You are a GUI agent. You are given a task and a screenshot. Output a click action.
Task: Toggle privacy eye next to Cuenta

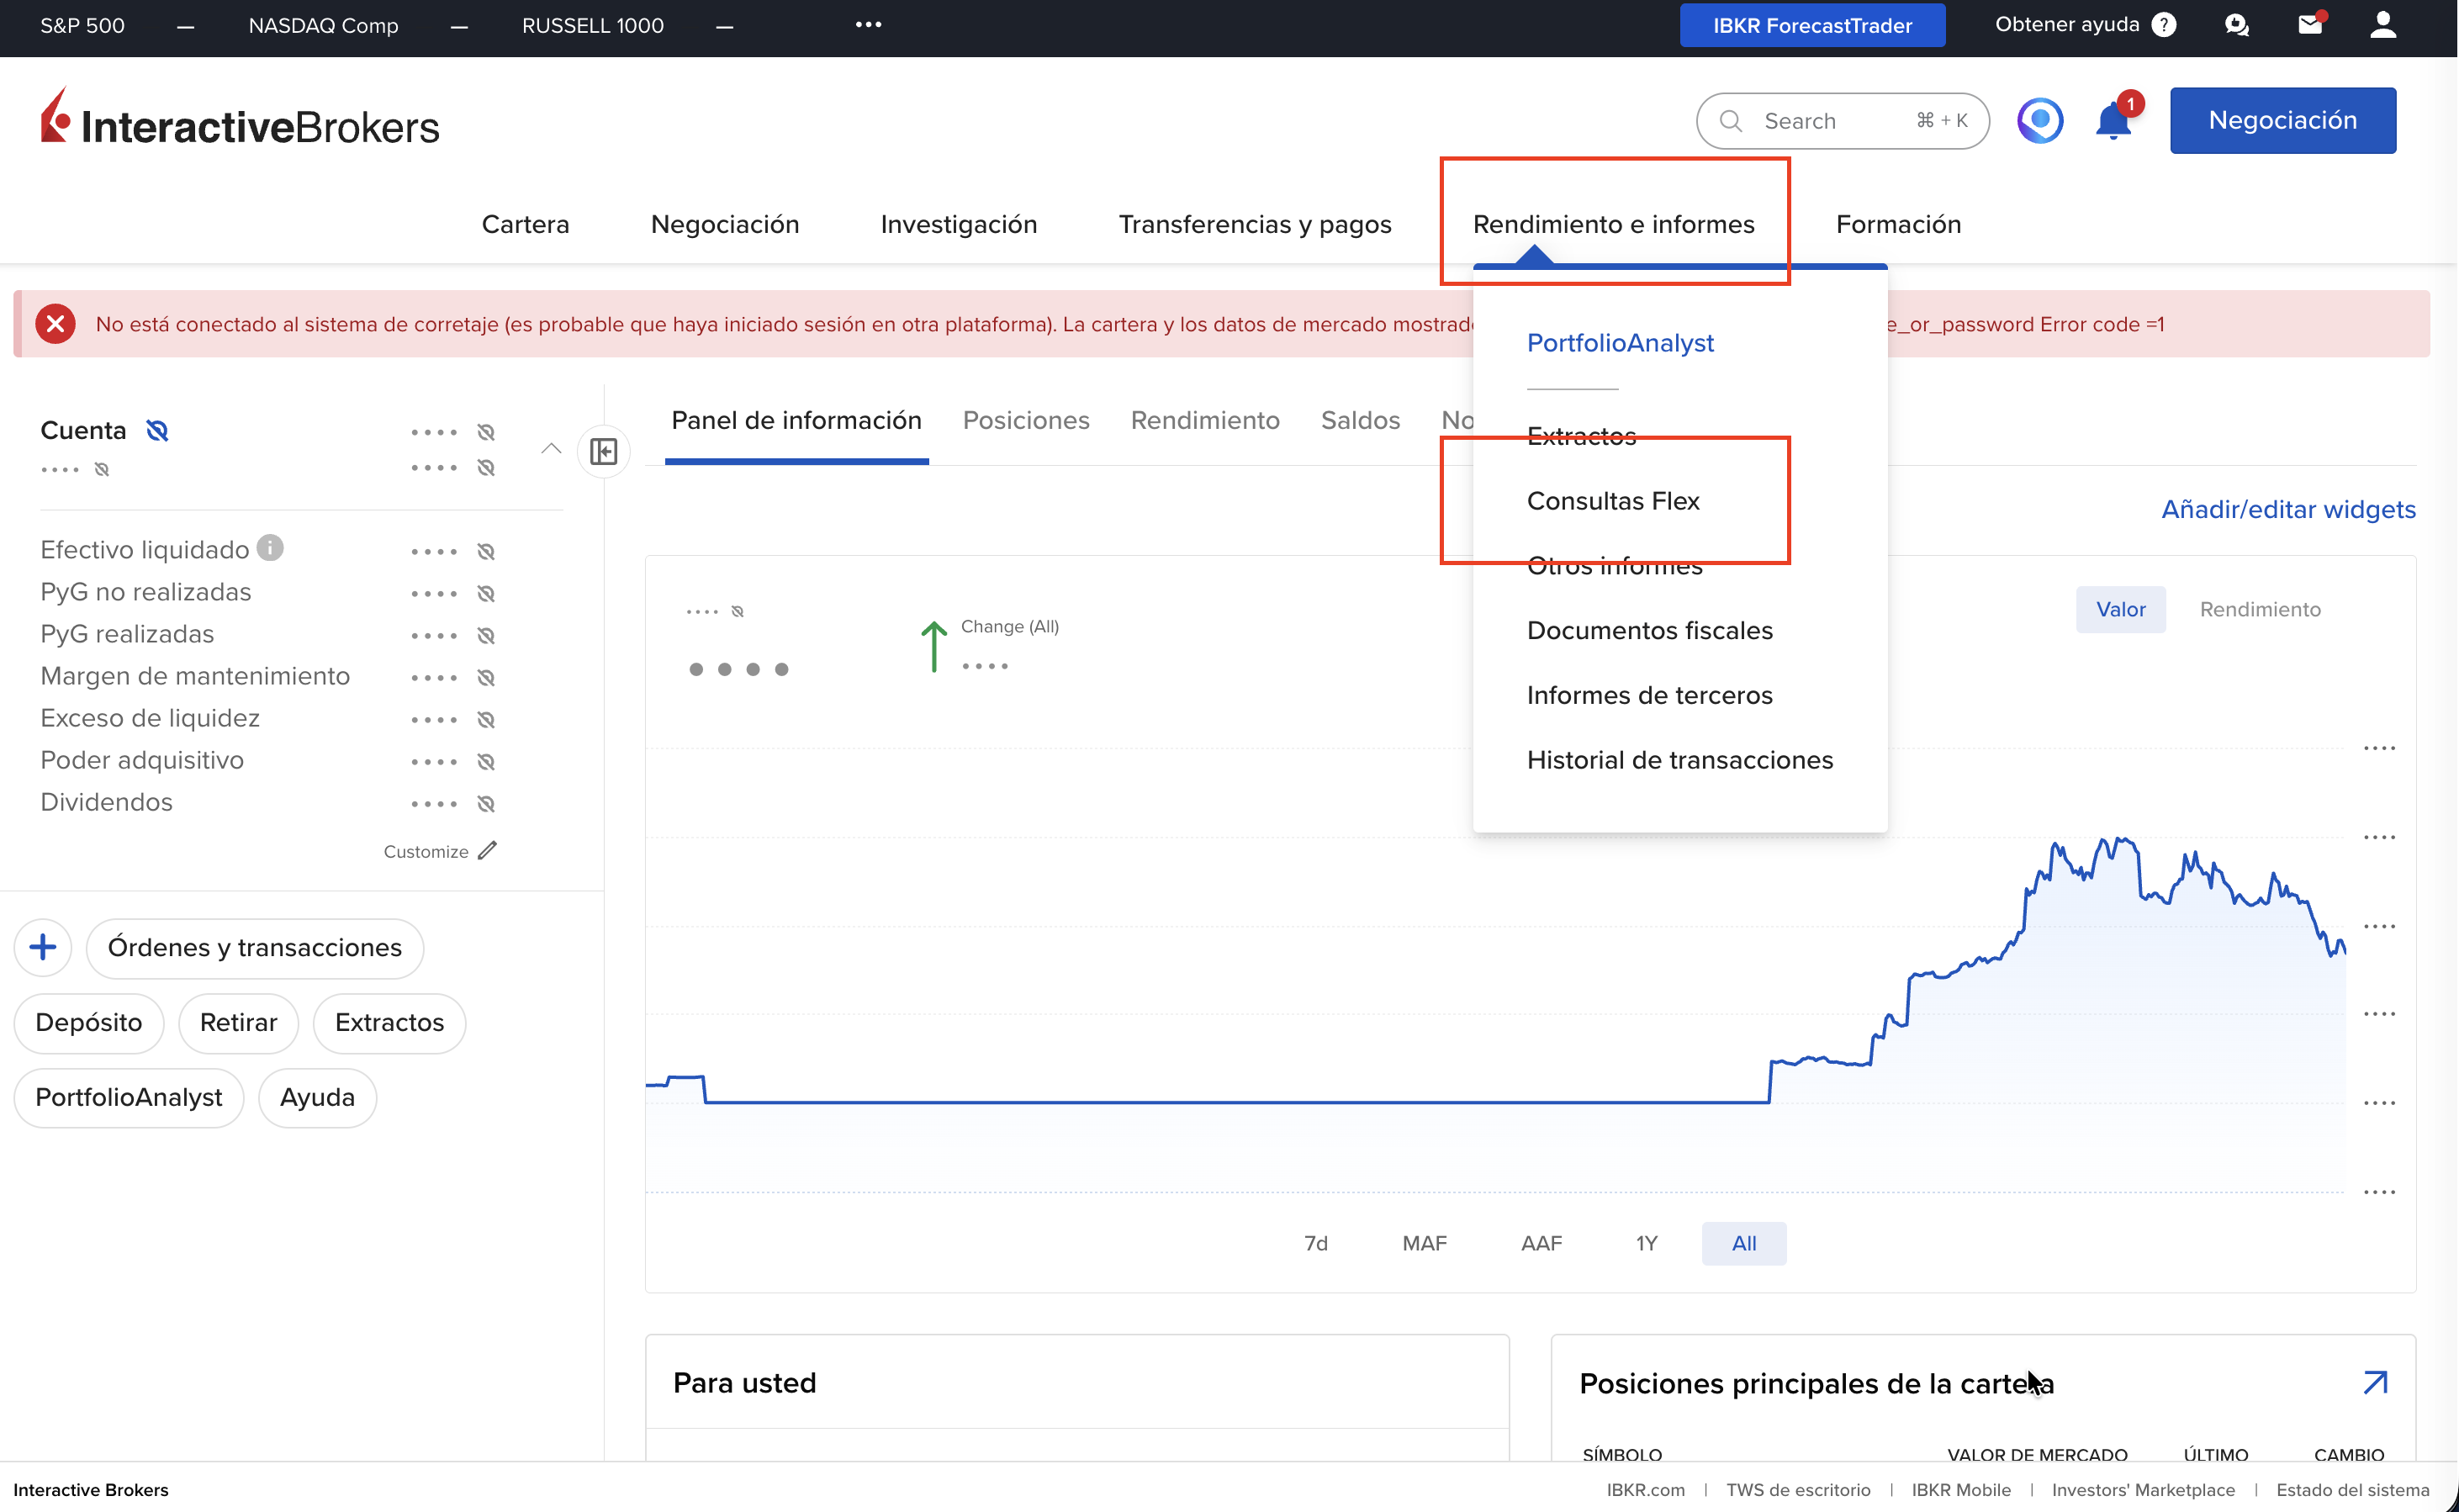click(157, 431)
